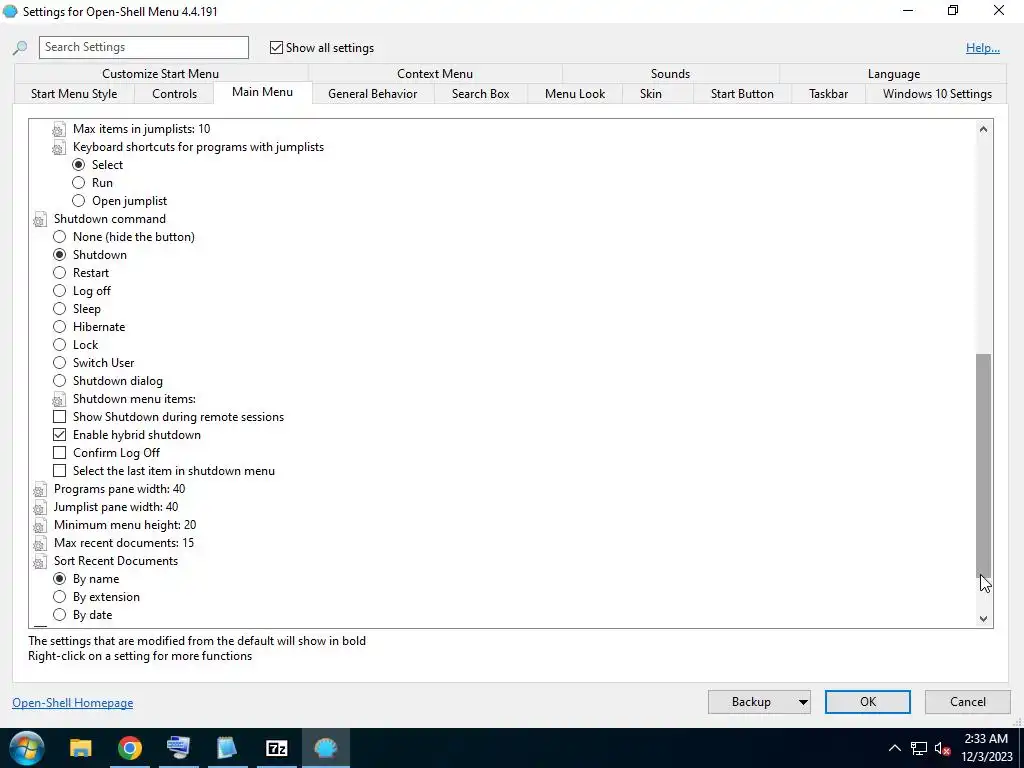Open the Backup dropdown arrow
The height and width of the screenshot is (768, 1024).
pos(803,702)
